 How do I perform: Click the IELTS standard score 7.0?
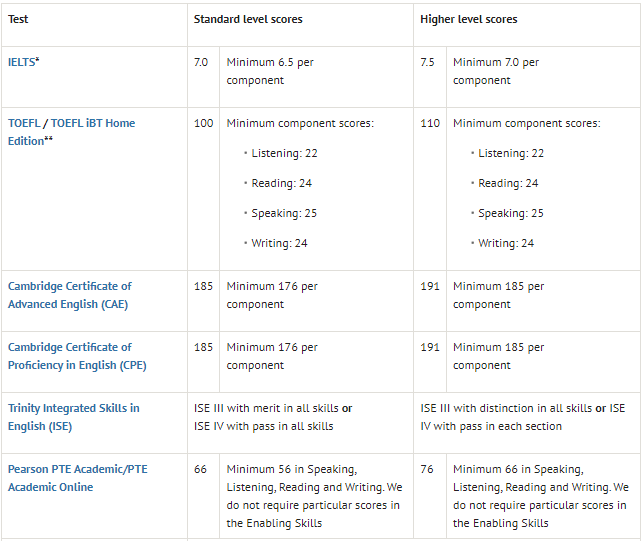tap(201, 62)
